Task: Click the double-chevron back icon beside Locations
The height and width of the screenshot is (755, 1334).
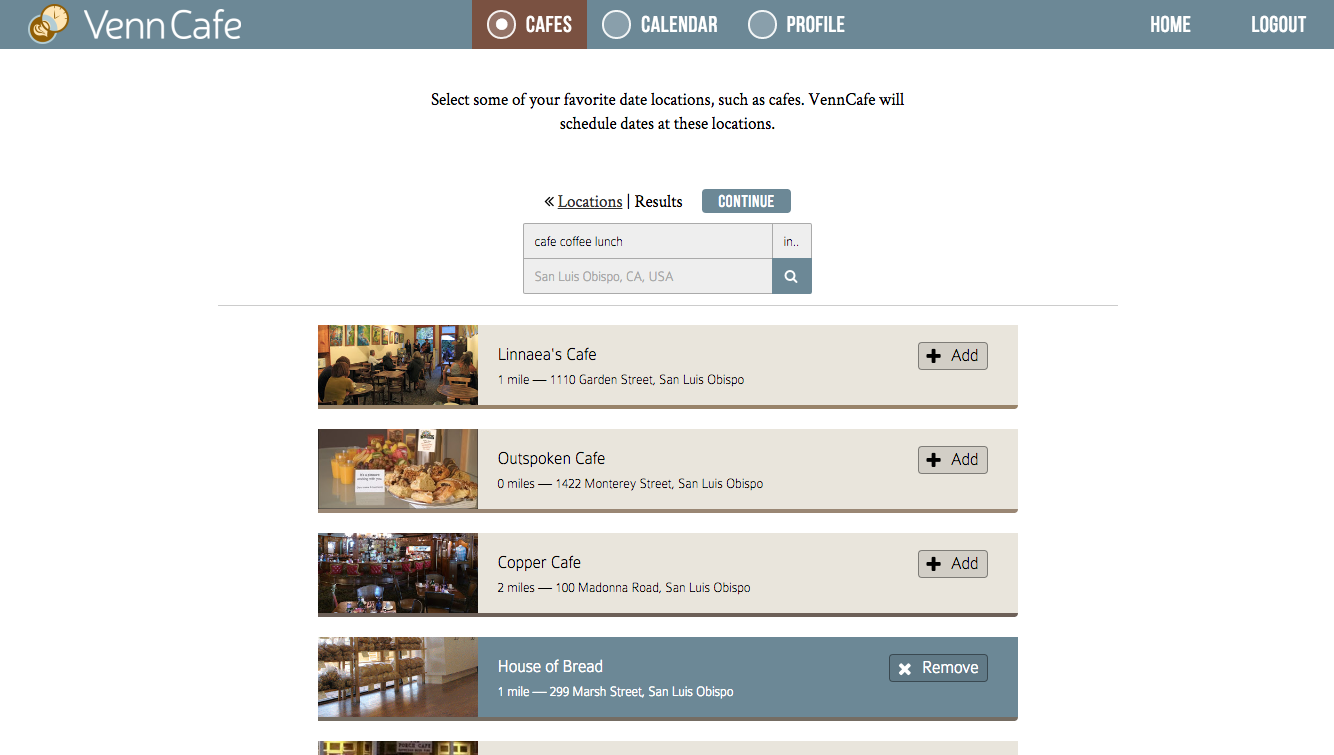Action: point(549,201)
